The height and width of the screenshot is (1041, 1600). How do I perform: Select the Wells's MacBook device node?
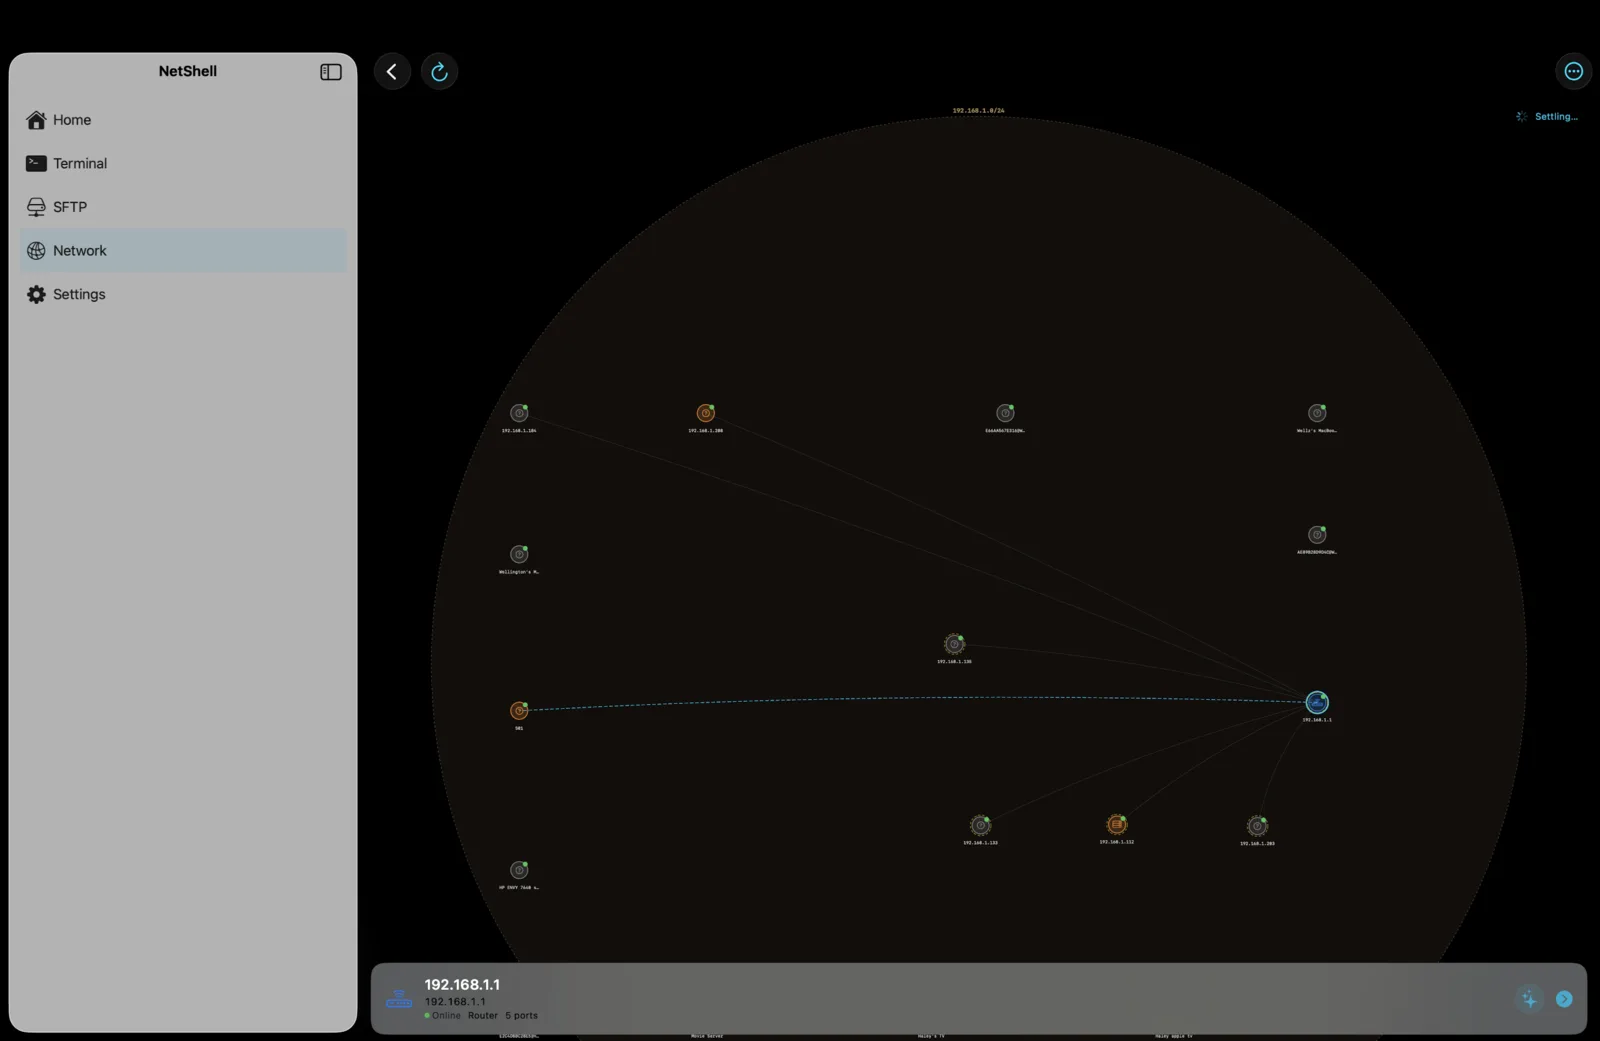click(1317, 413)
